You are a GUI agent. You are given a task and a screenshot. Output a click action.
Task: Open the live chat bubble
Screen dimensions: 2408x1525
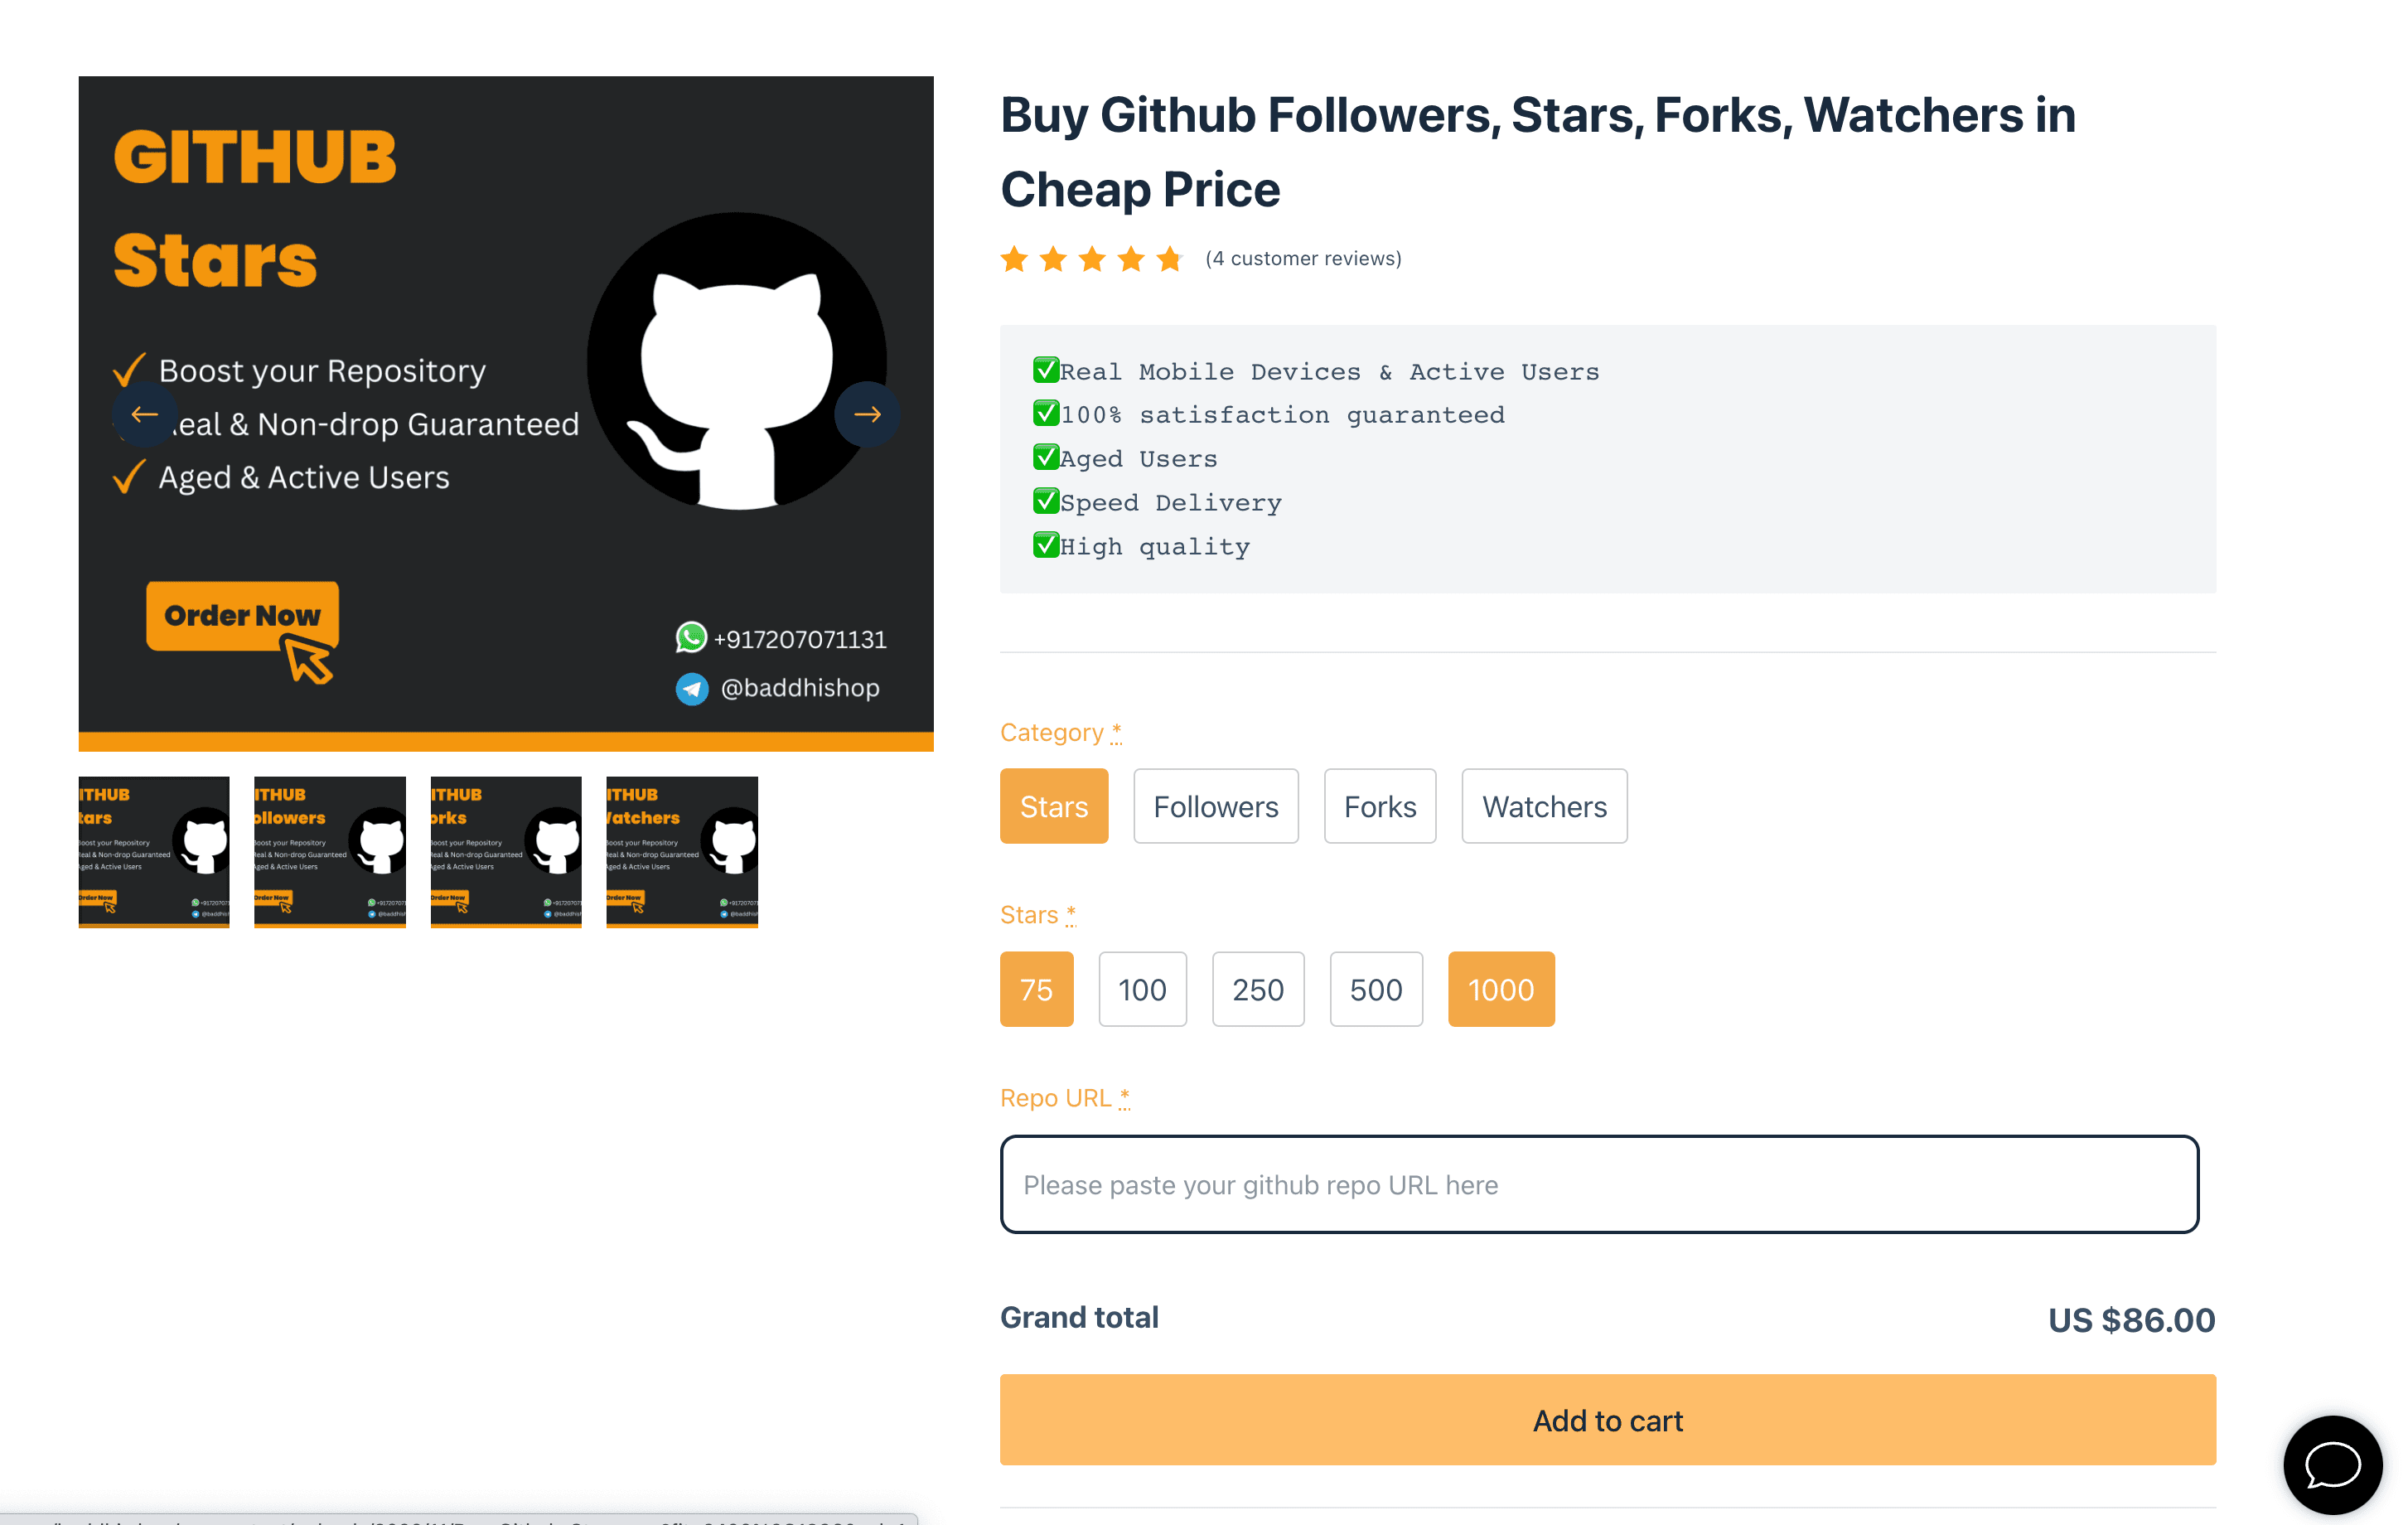tap(2332, 1465)
